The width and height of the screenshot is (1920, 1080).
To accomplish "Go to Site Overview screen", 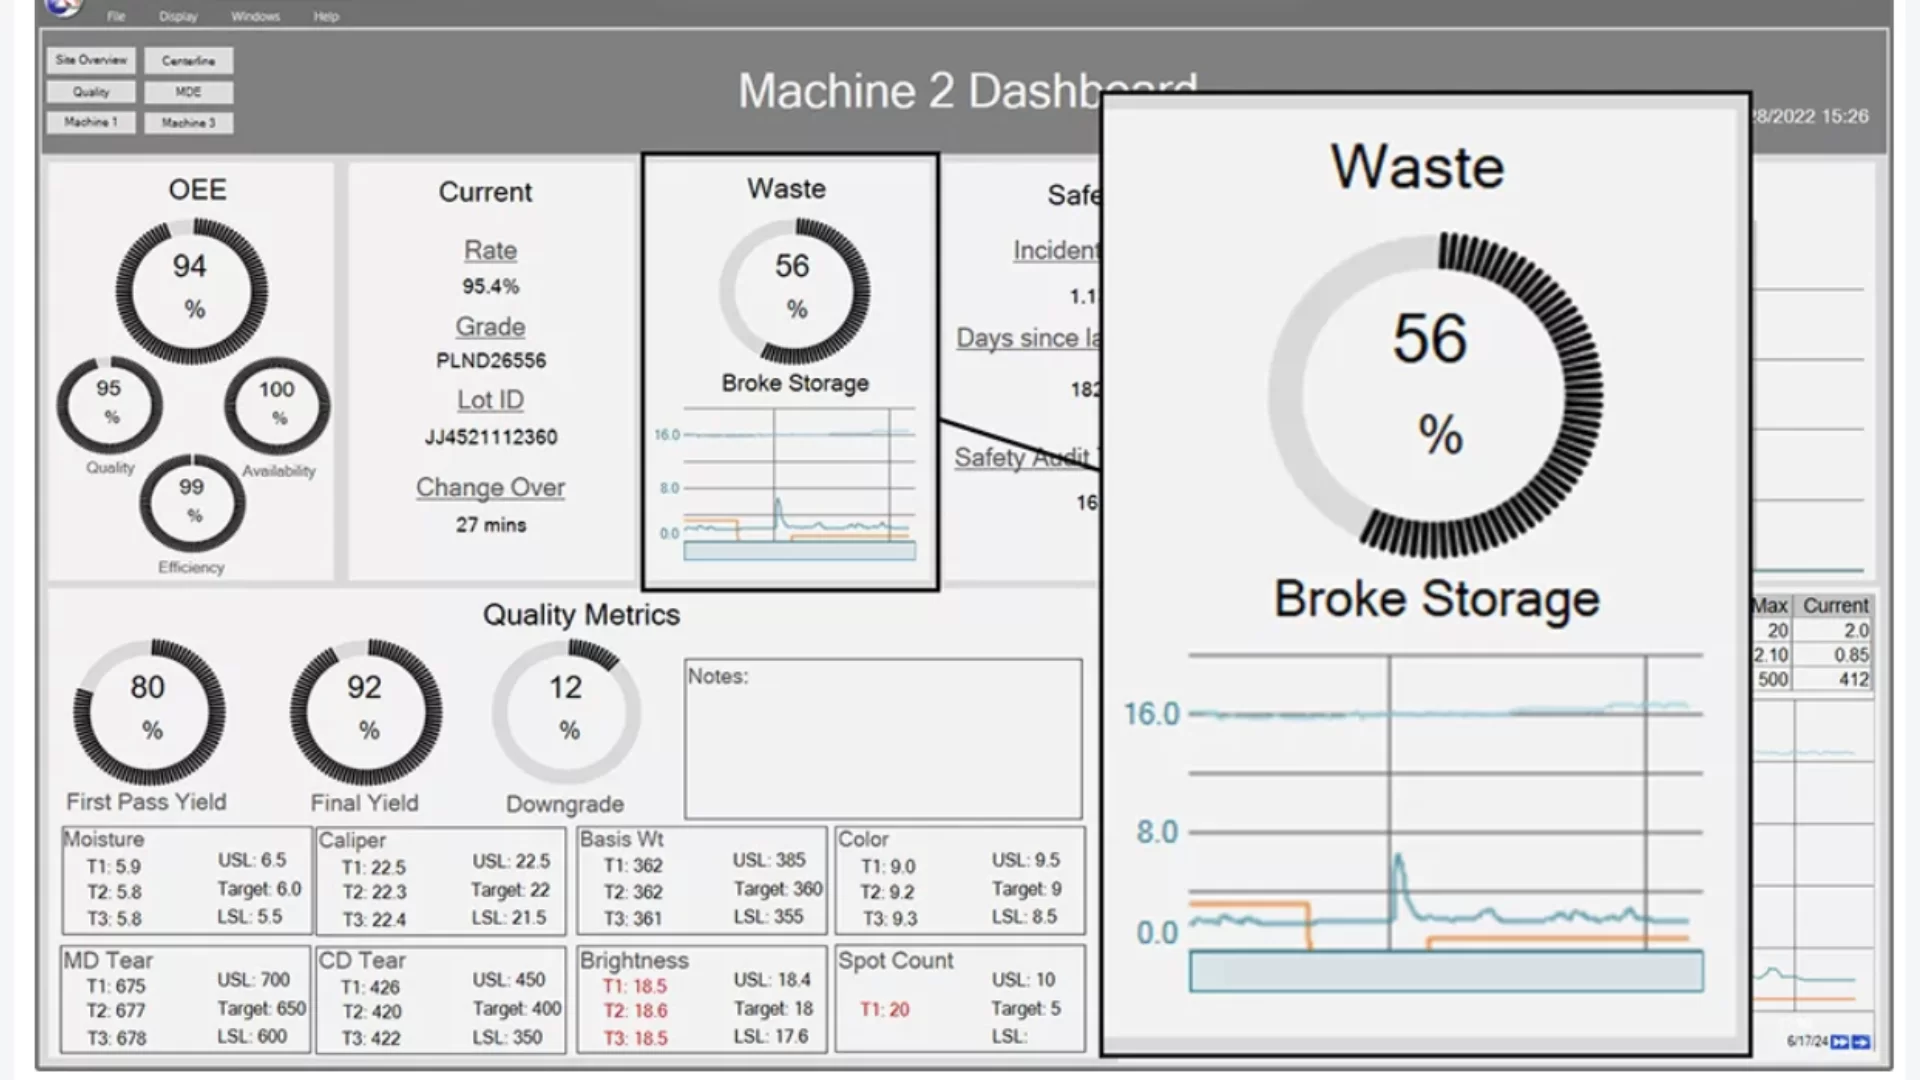I will click(x=91, y=60).
